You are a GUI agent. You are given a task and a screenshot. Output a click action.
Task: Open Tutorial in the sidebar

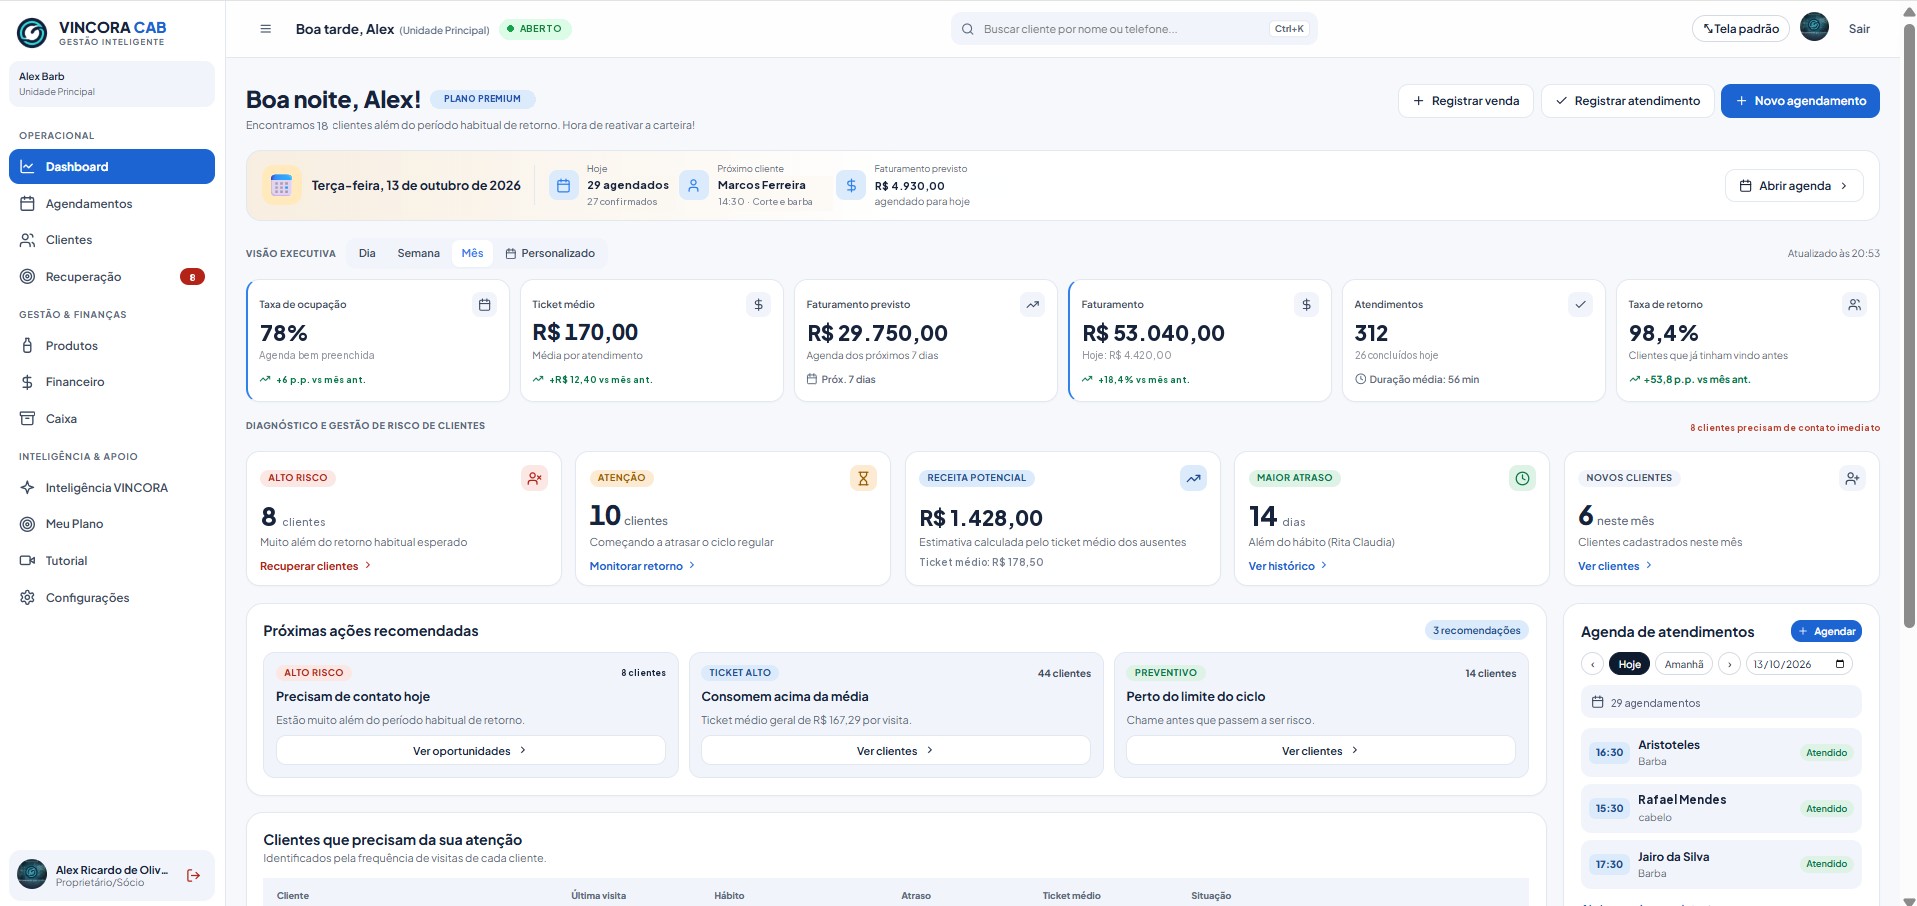coord(112,561)
